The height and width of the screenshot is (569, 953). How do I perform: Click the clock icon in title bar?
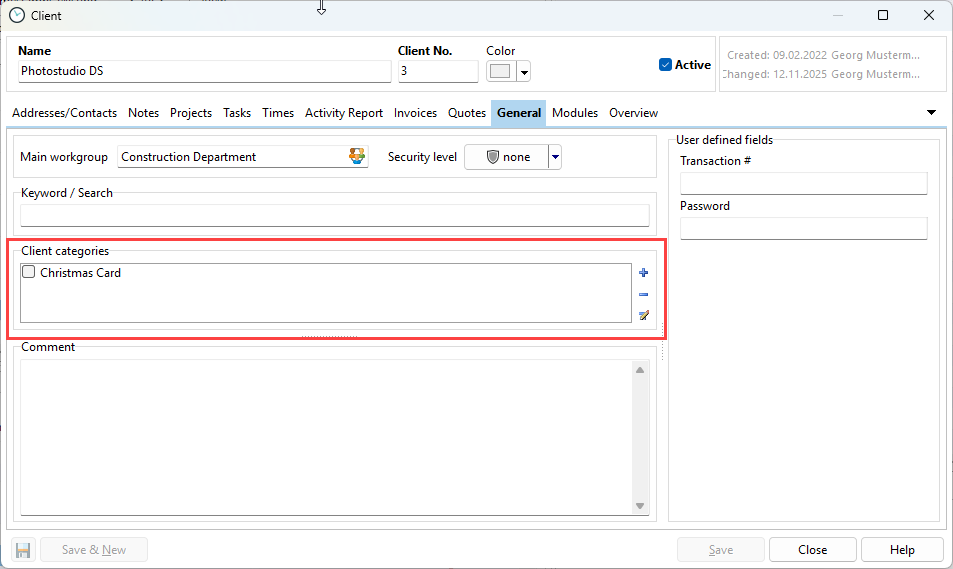click(17, 15)
